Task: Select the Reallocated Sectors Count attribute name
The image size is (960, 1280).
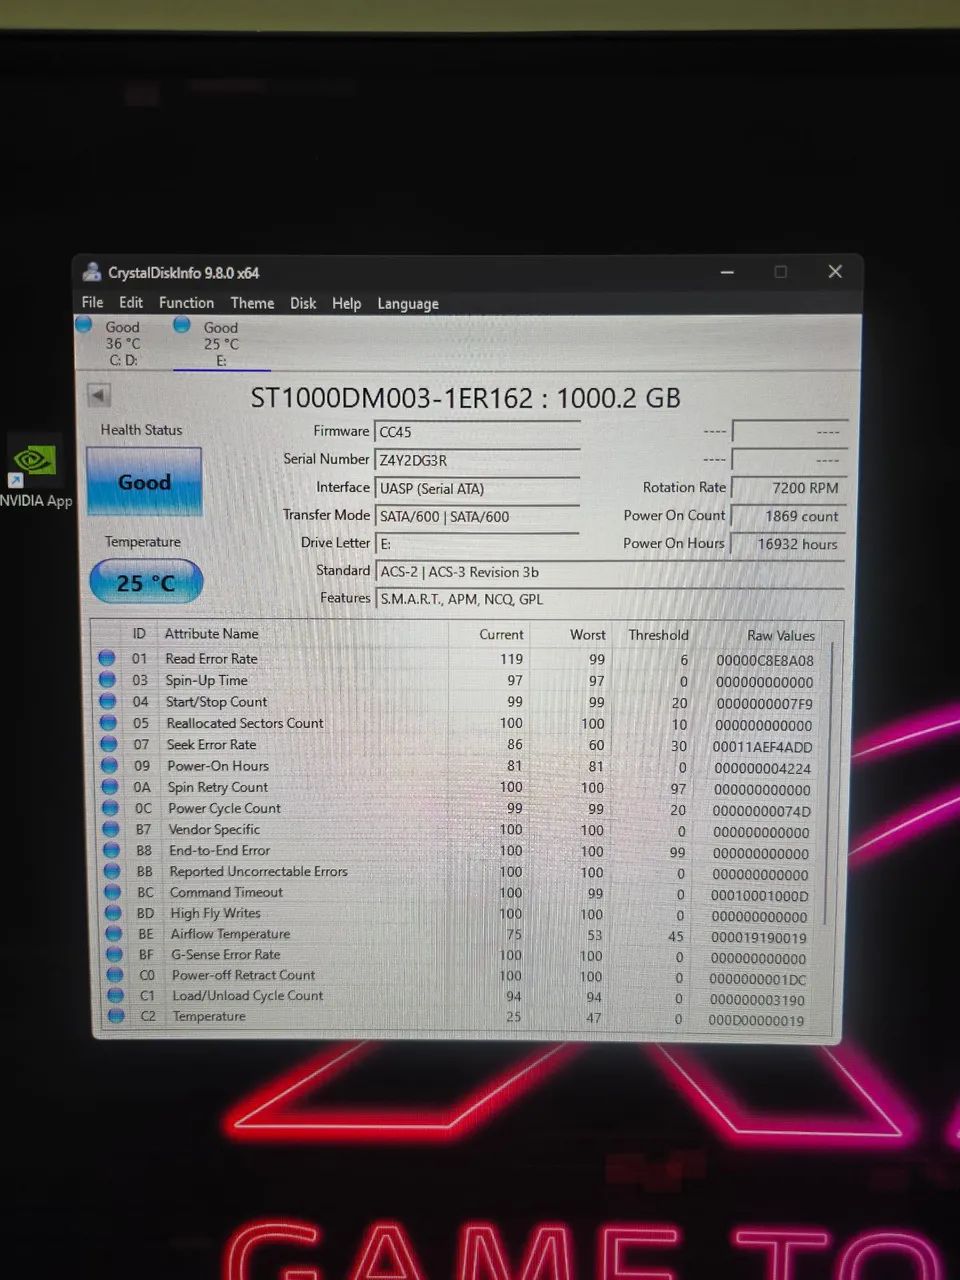Action: [x=245, y=723]
